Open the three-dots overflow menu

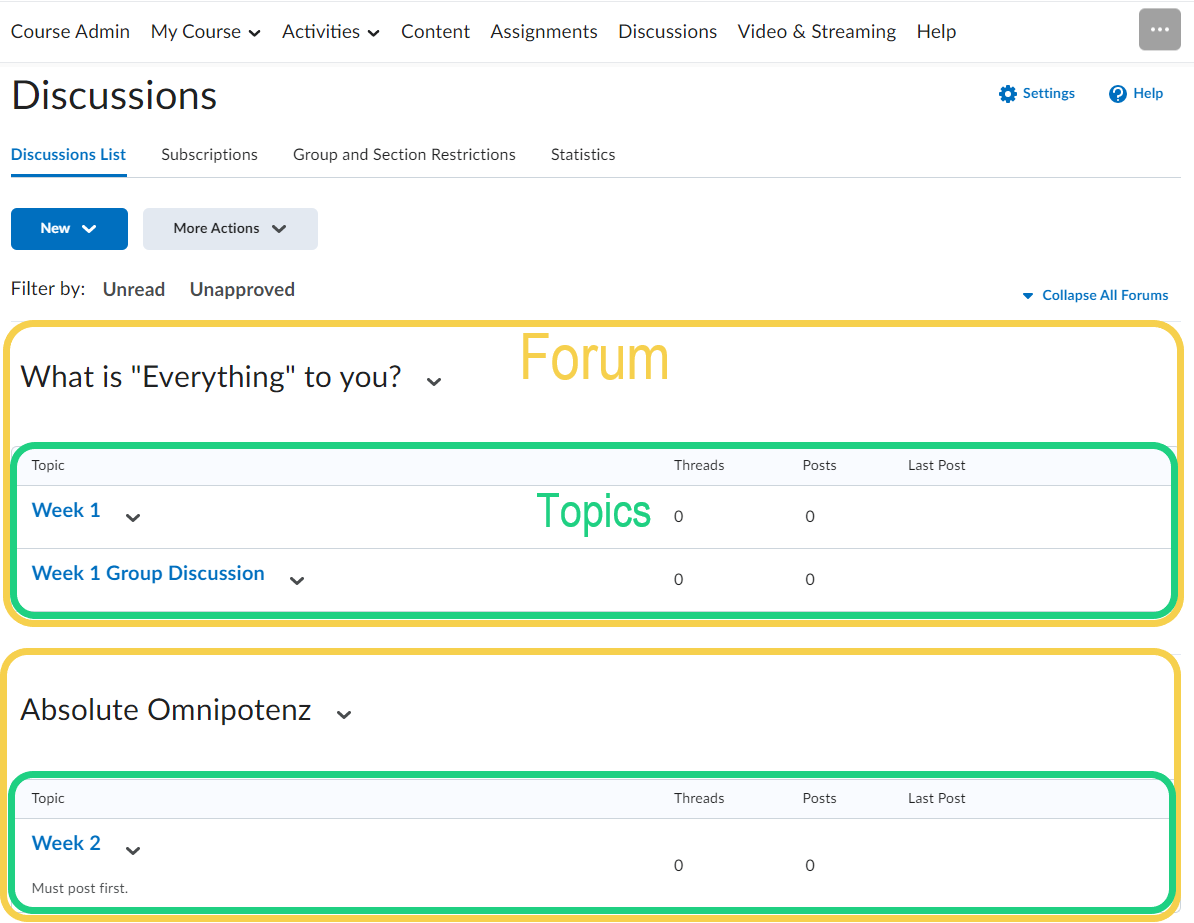pos(1159,30)
